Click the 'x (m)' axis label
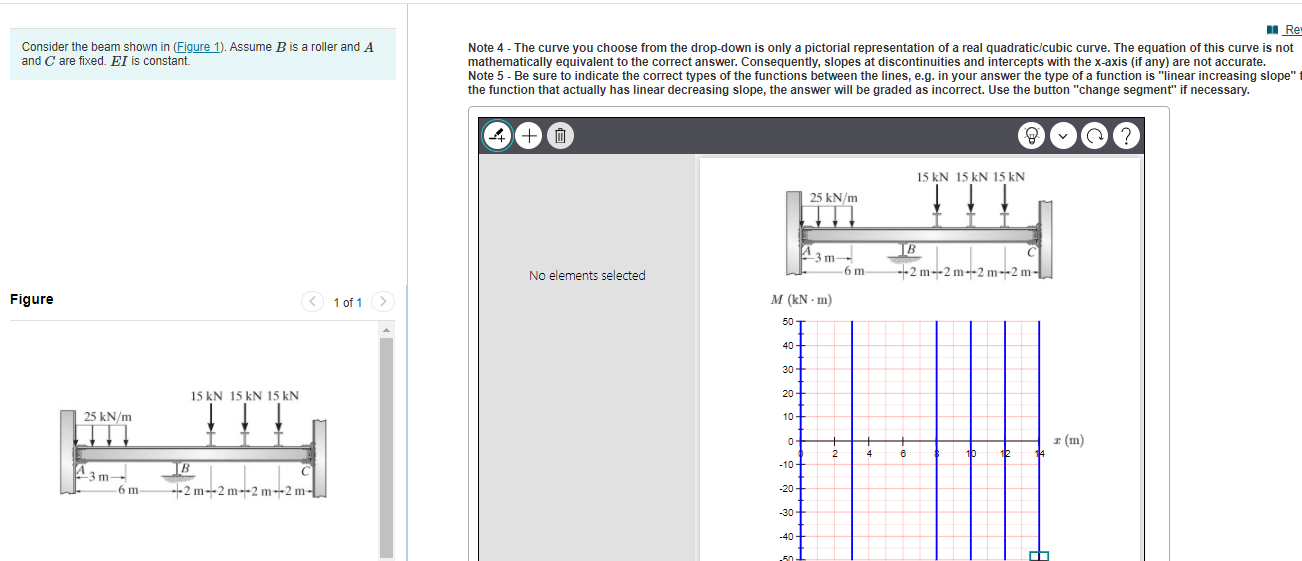 tap(1069, 440)
